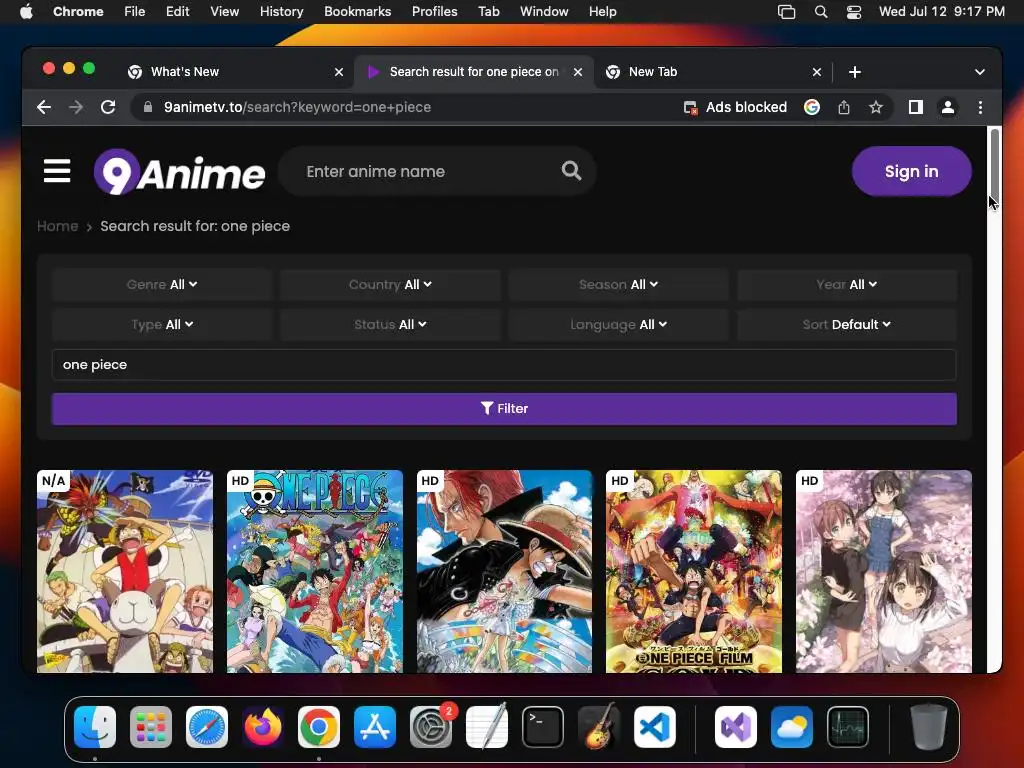The height and width of the screenshot is (768, 1024).
Task: Click the share page icon
Action: coord(844,107)
